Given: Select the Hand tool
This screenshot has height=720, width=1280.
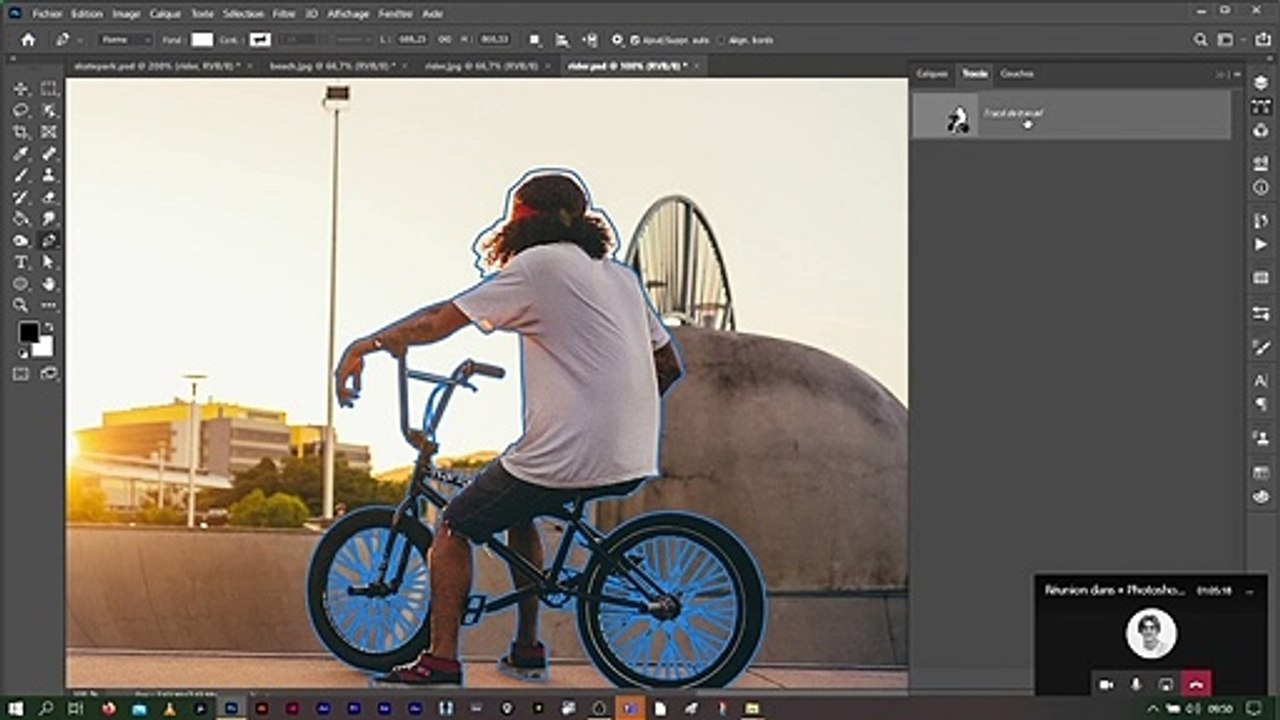Looking at the screenshot, I should (49, 283).
